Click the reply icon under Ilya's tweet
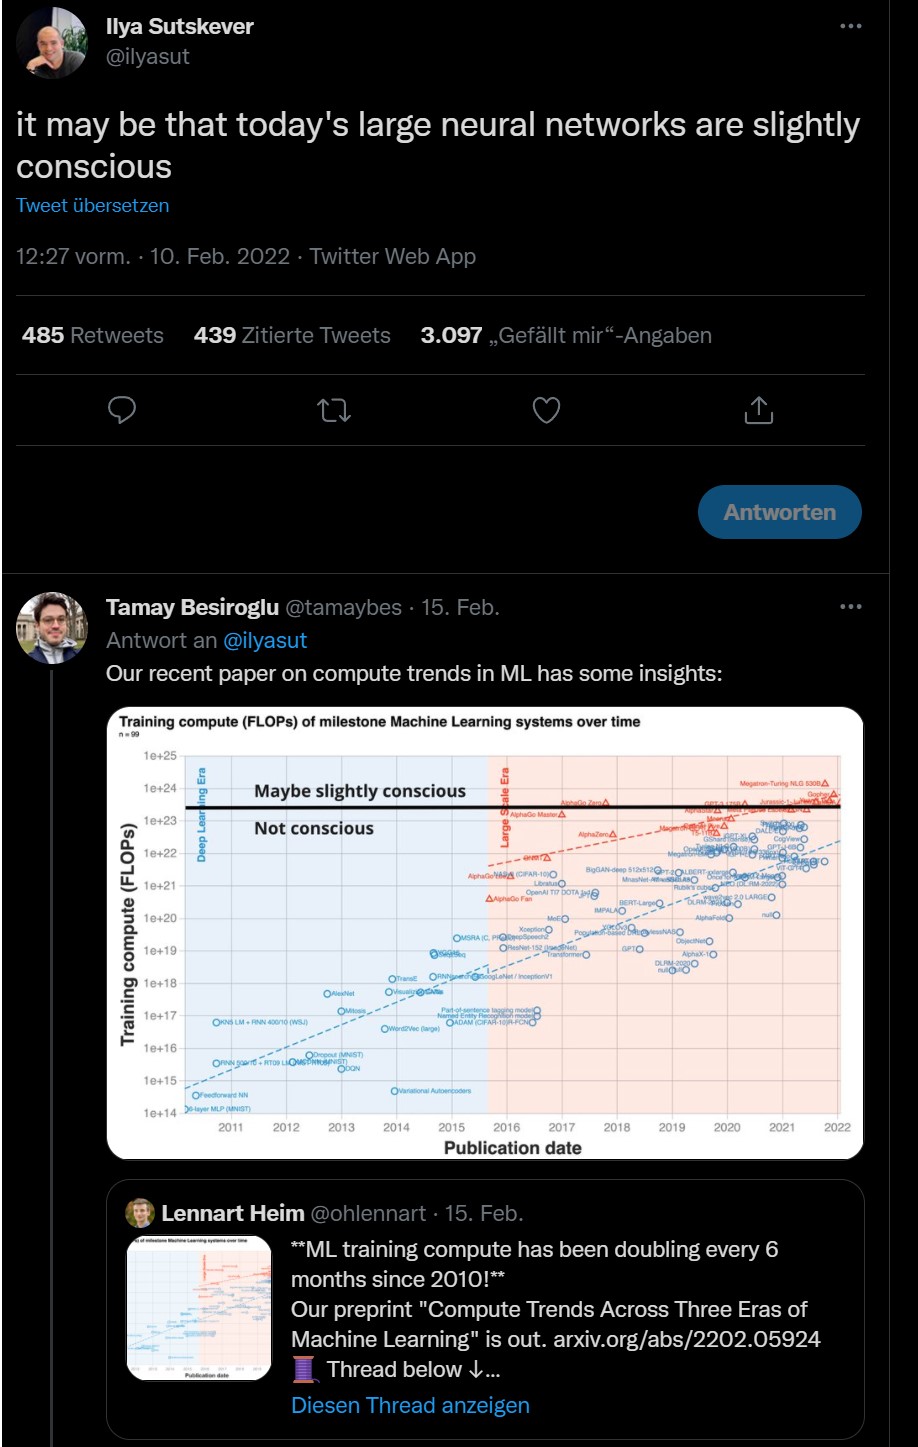Viewport: 918px width, 1447px height. [x=122, y=410]
